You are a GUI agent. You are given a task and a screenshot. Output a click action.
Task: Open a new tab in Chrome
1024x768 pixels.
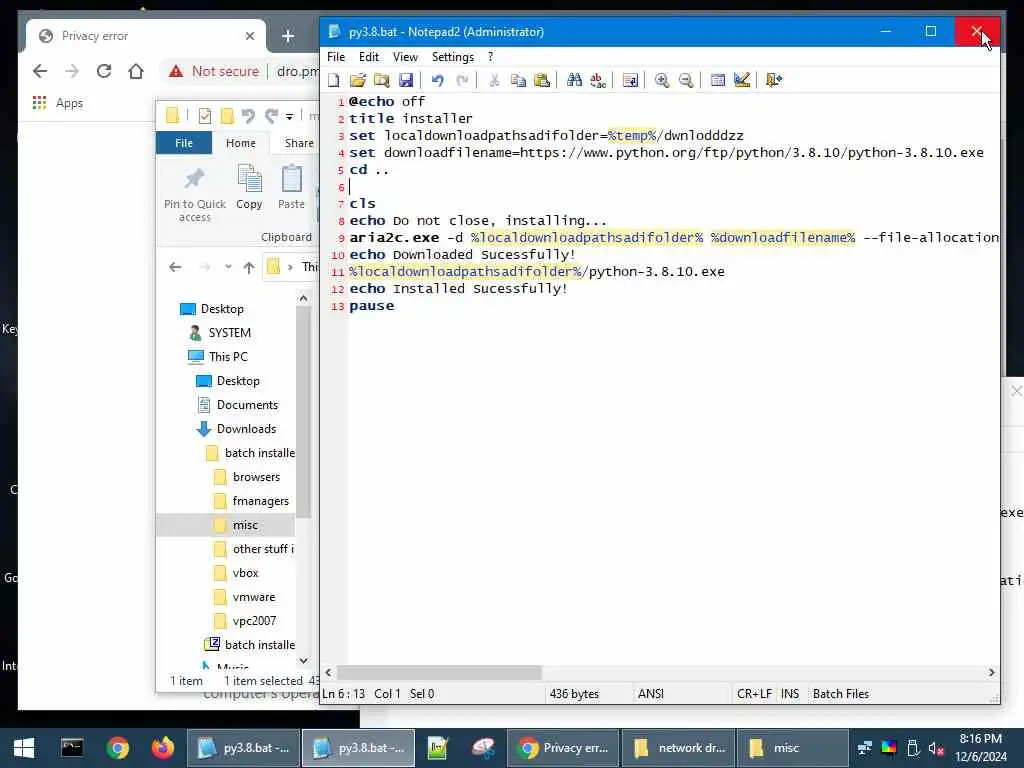287,36
